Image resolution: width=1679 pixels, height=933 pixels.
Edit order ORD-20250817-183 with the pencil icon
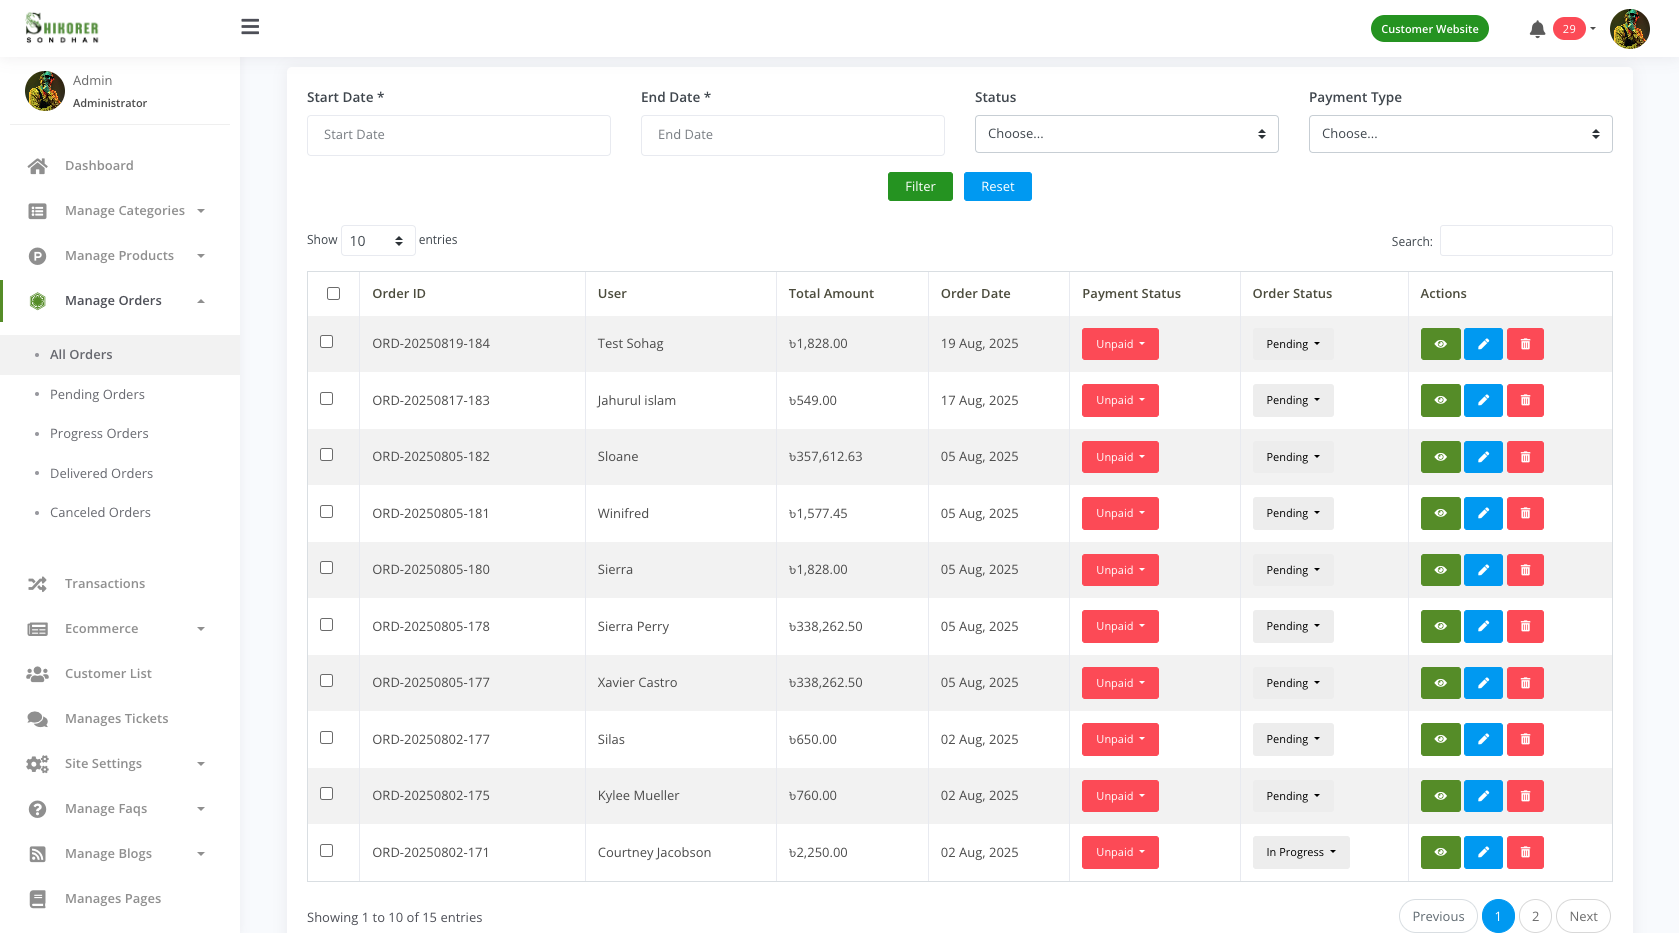tap(1483, 400)
